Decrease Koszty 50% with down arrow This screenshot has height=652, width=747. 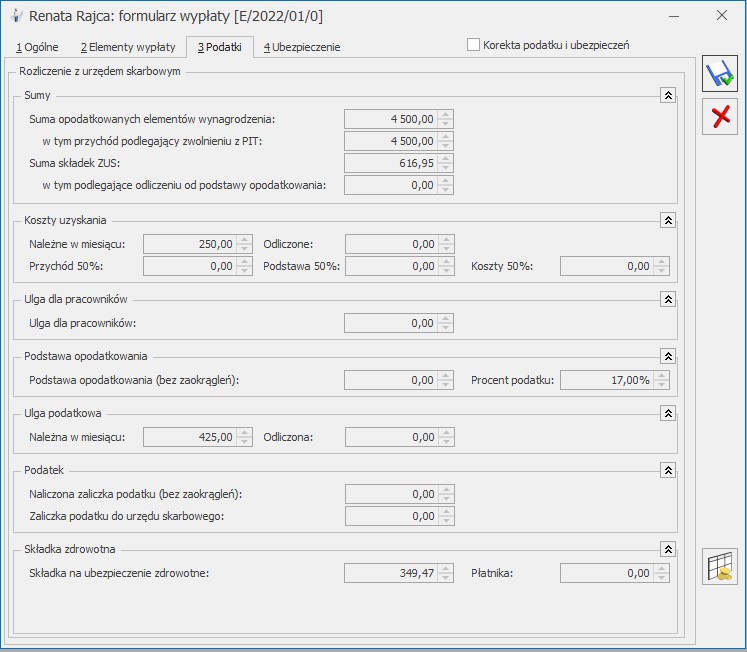point(661,271)
